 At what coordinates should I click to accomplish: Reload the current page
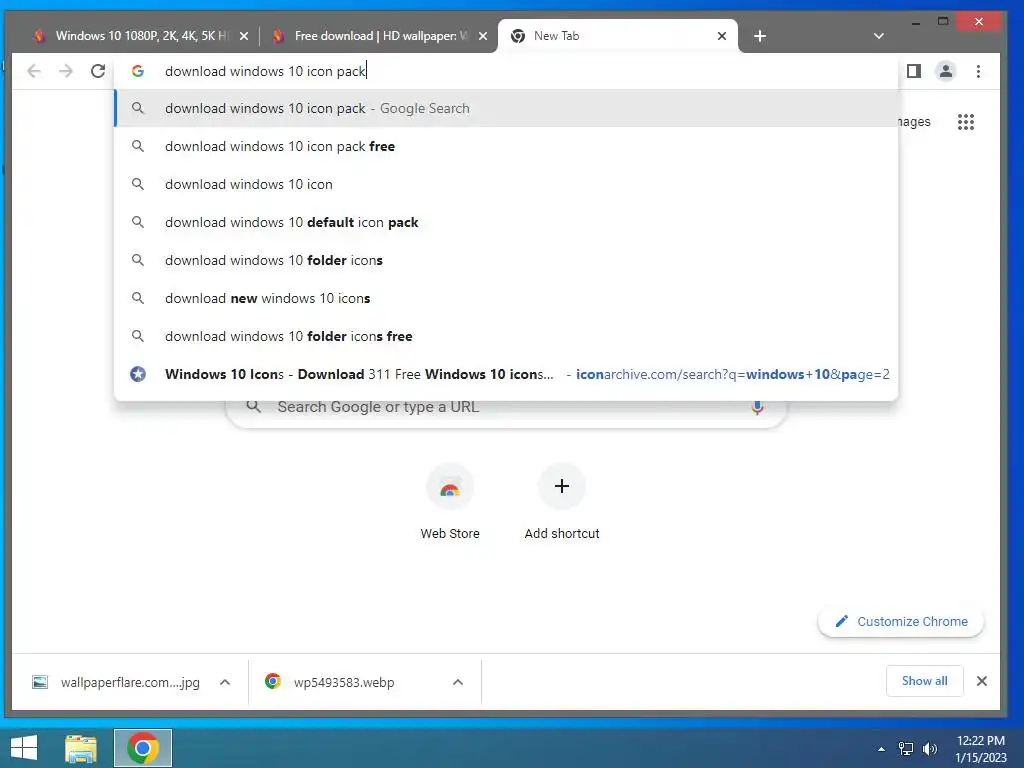pyautogui.click(x=98, y=71)
